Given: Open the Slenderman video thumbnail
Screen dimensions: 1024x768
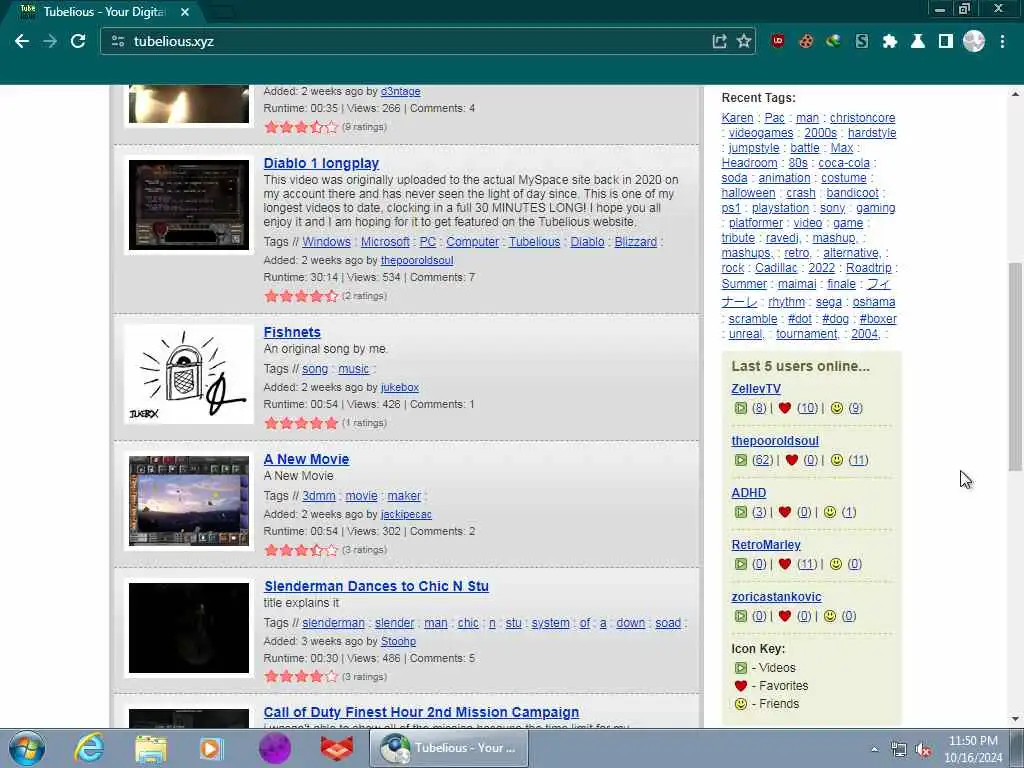Looking at the screenshot, I should click(189, 628).
